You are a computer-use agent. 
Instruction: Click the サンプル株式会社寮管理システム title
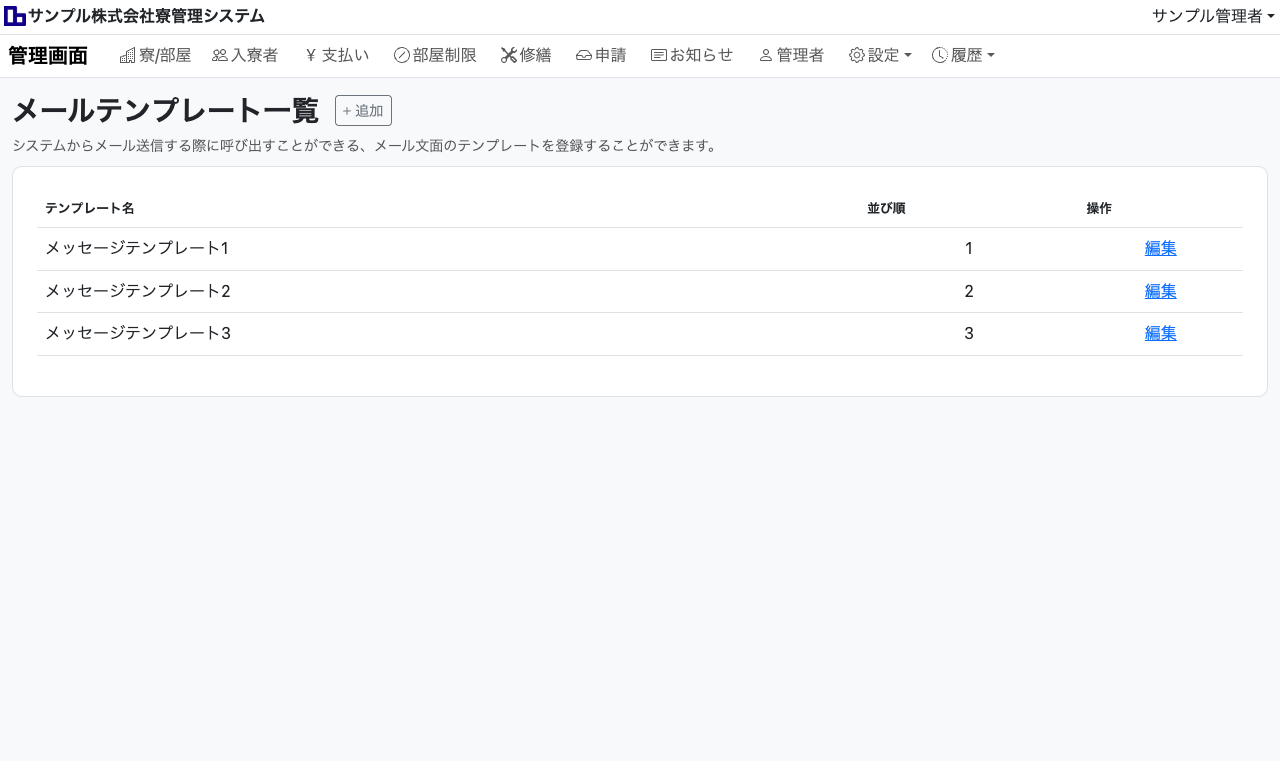pos(146,16)
